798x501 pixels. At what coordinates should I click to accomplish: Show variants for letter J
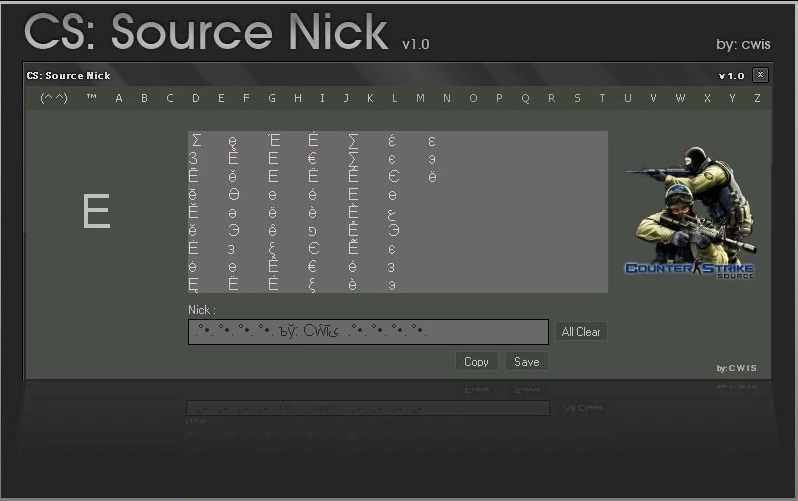[x=346, y=98]
